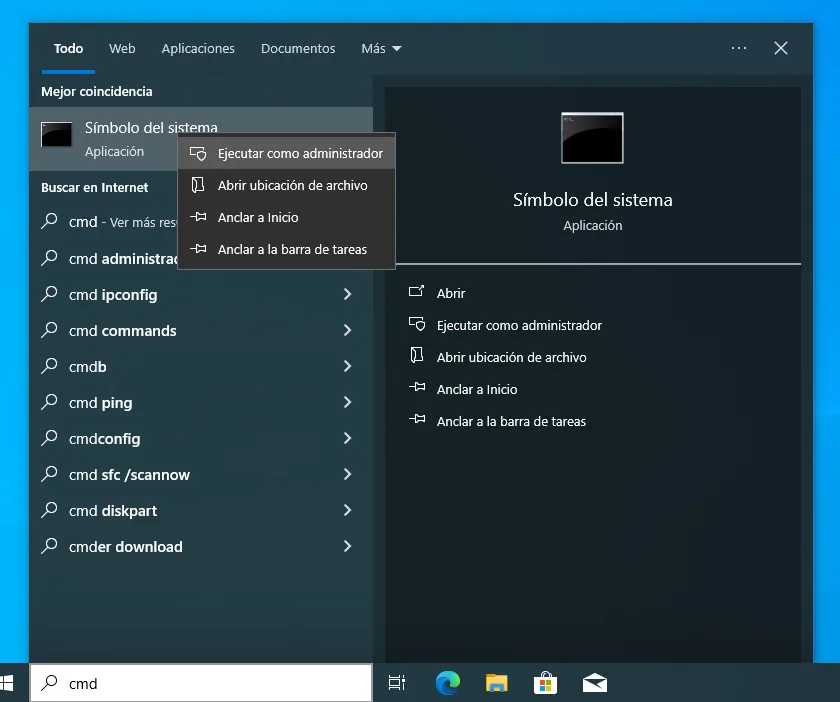Expand the cmdb suggestion arrow
This screenshot has width=840, height=702.
pyautogui.click(x=347, y=366)
